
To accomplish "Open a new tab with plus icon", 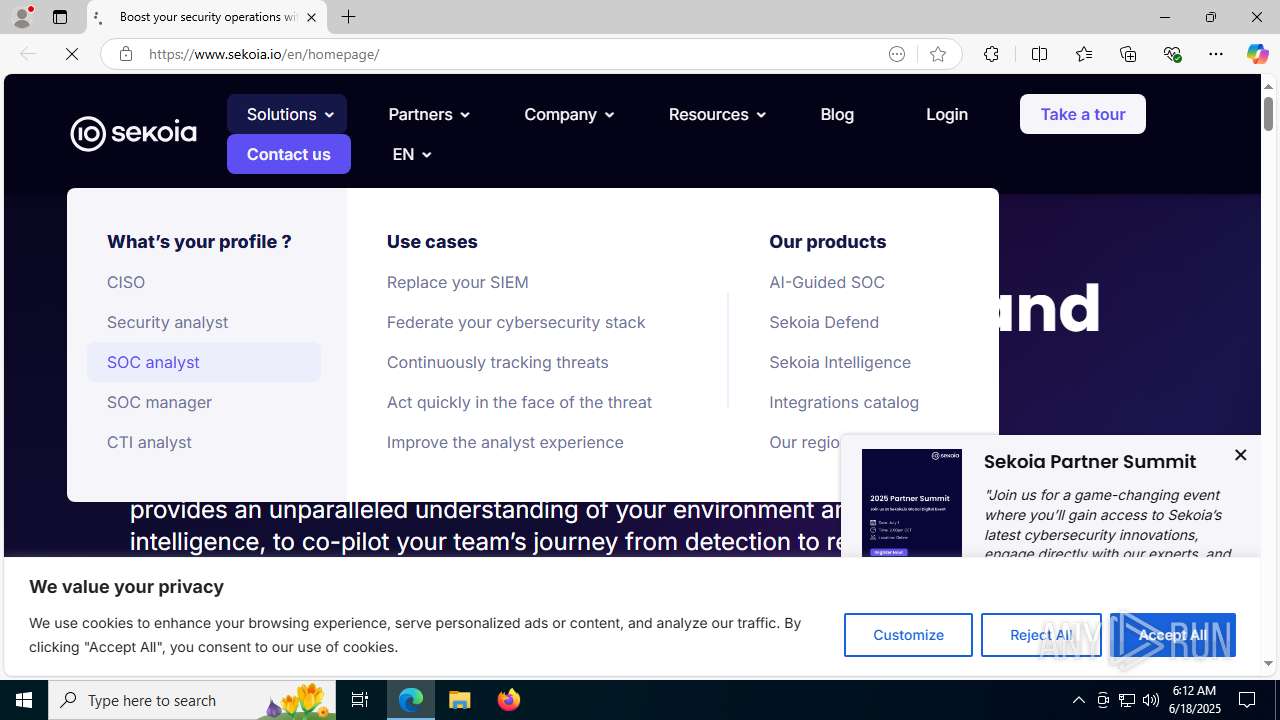I will [348, 17].
